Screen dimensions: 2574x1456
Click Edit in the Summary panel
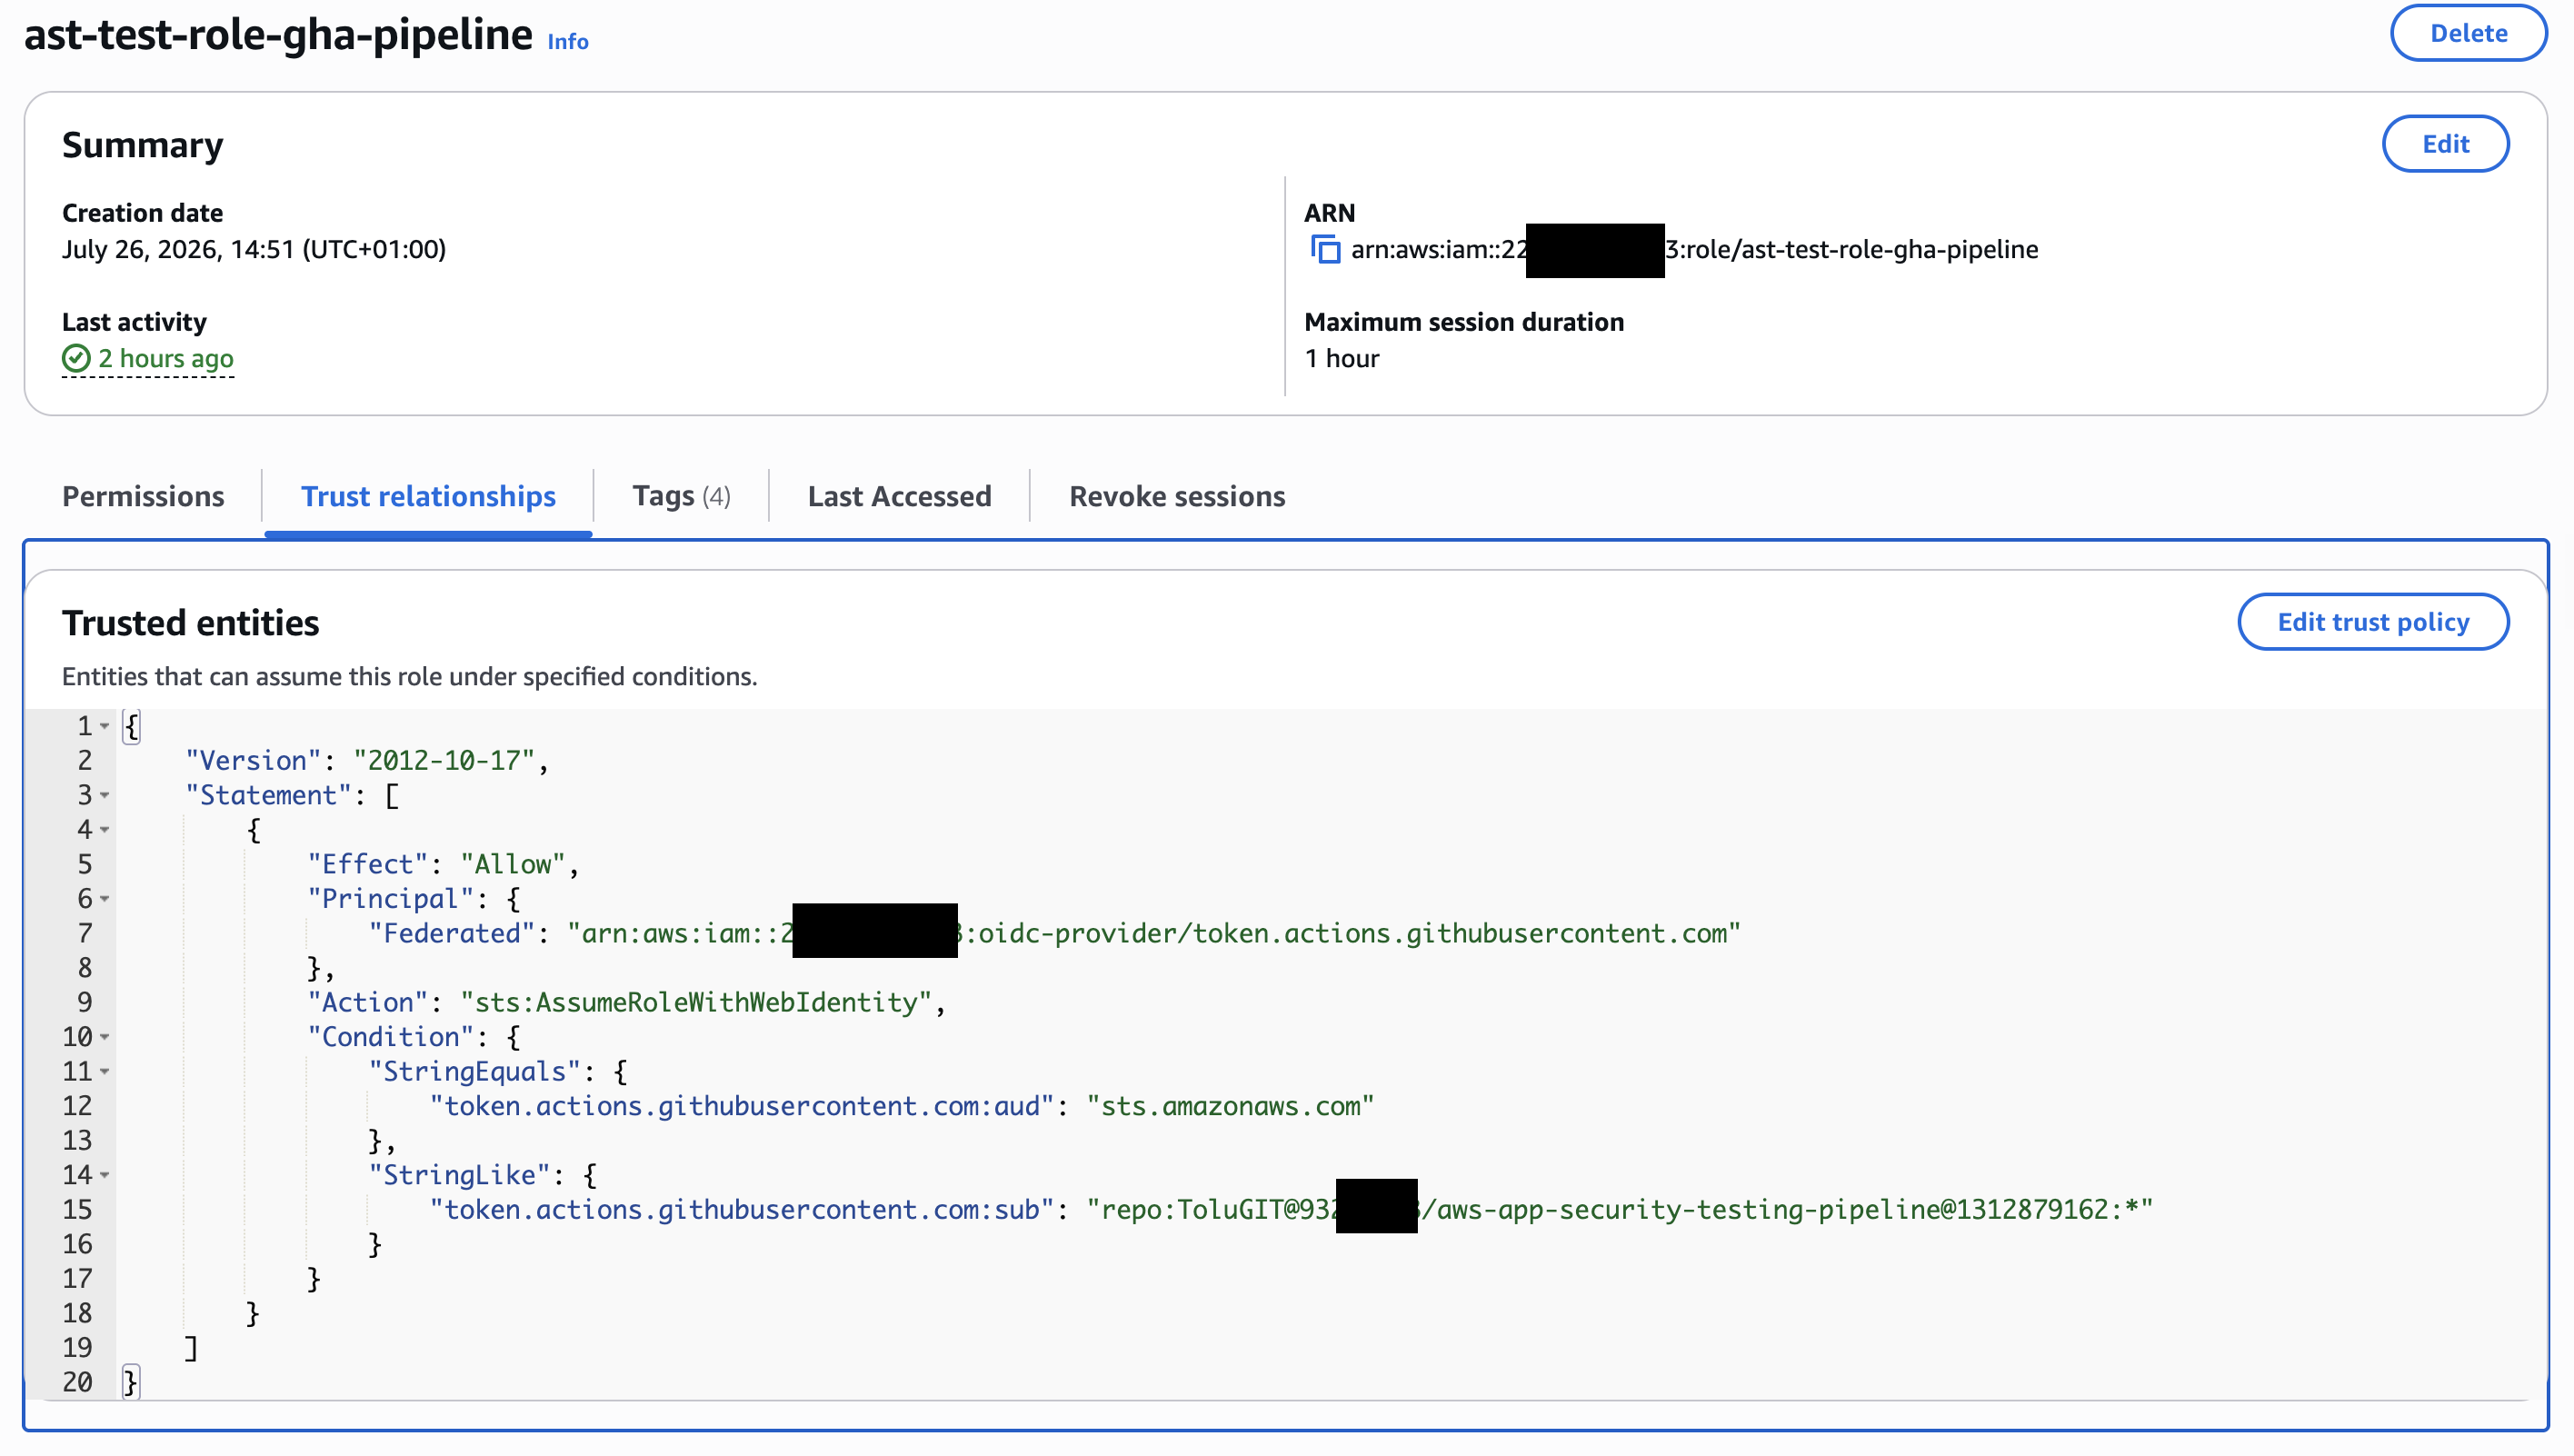pyautogui.click(x=2445, y=144)
